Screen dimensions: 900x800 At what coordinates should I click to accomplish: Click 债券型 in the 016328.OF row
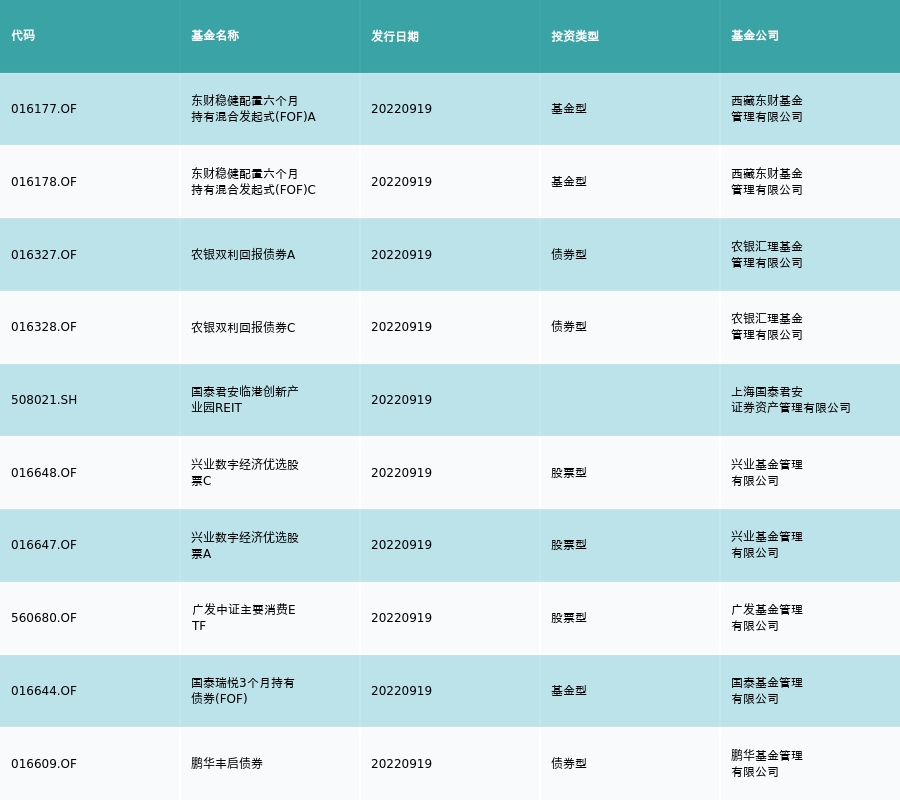click(x=569, y=327)
